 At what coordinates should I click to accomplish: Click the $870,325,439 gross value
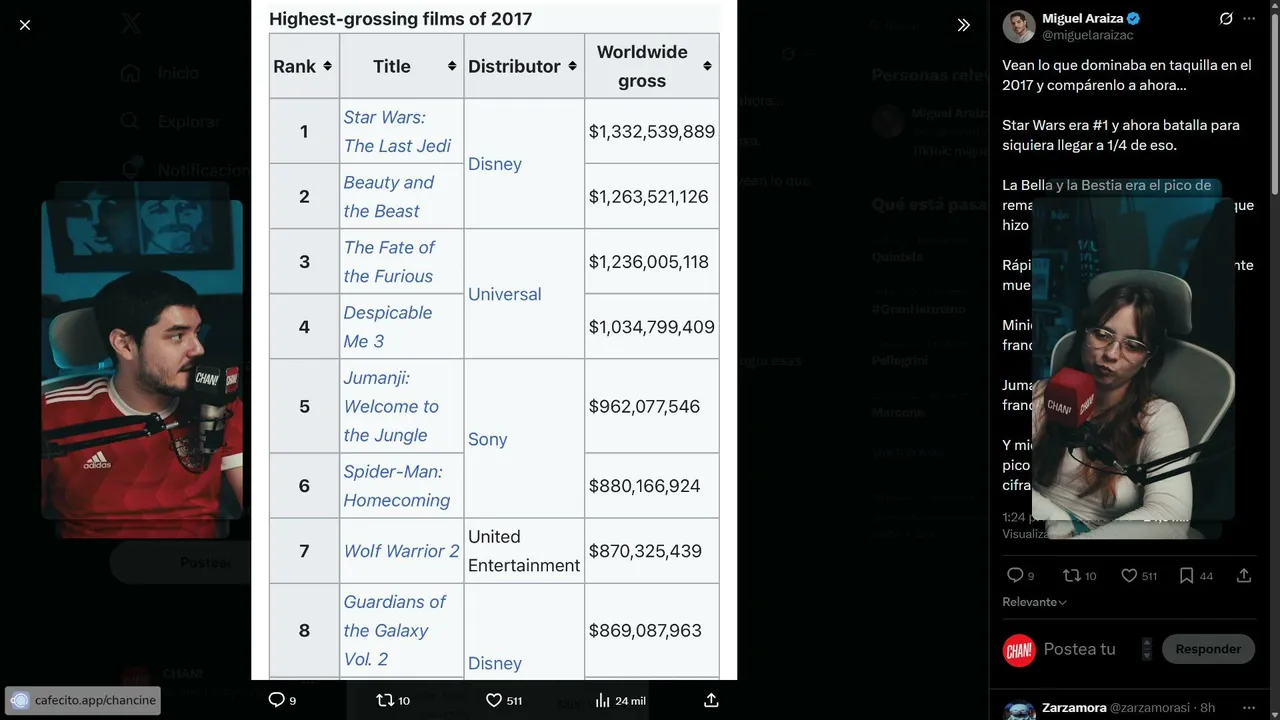point(645,551)
